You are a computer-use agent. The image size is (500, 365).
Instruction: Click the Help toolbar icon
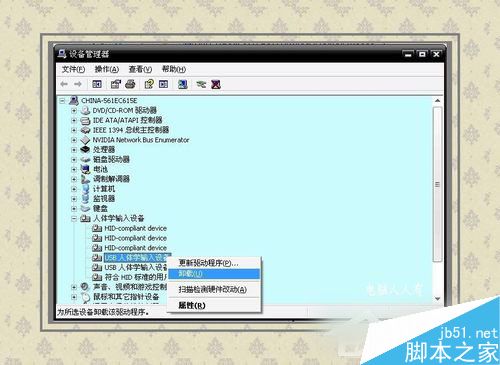coord(149,84)
